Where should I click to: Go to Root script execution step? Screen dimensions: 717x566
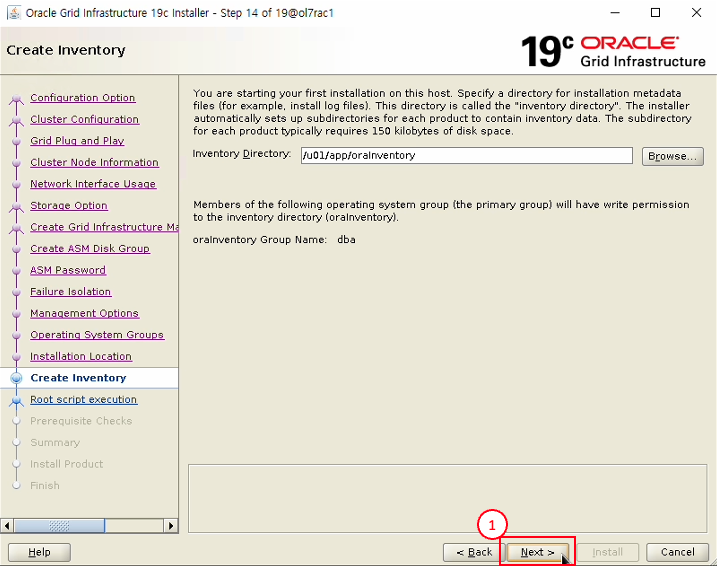tap(83, 399)
